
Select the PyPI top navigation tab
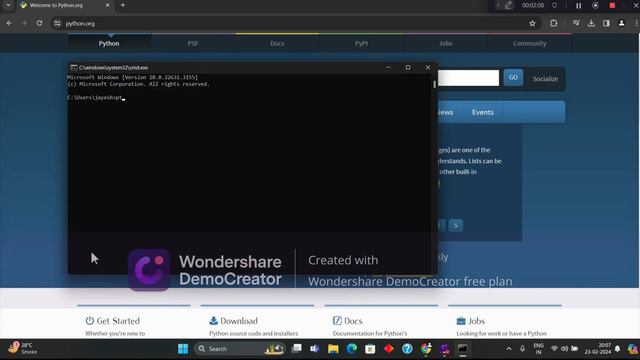click(x=361, y=43)
